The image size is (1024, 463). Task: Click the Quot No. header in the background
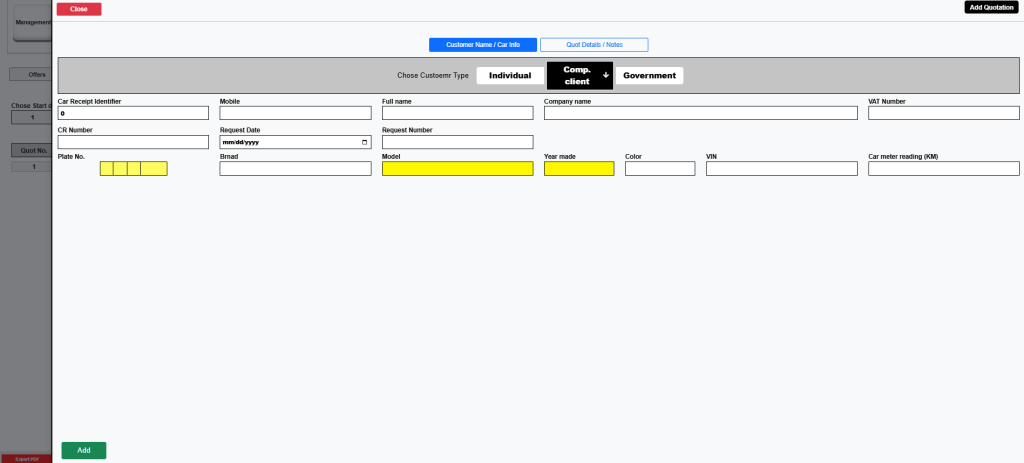31,150
